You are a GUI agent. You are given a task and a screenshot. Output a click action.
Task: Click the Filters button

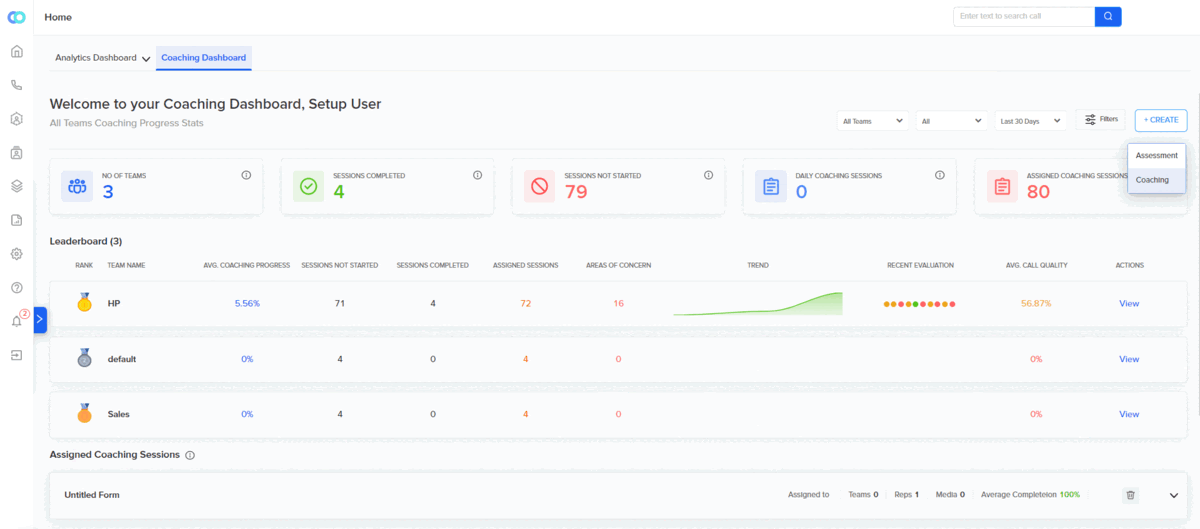[x=1101, y=120]
